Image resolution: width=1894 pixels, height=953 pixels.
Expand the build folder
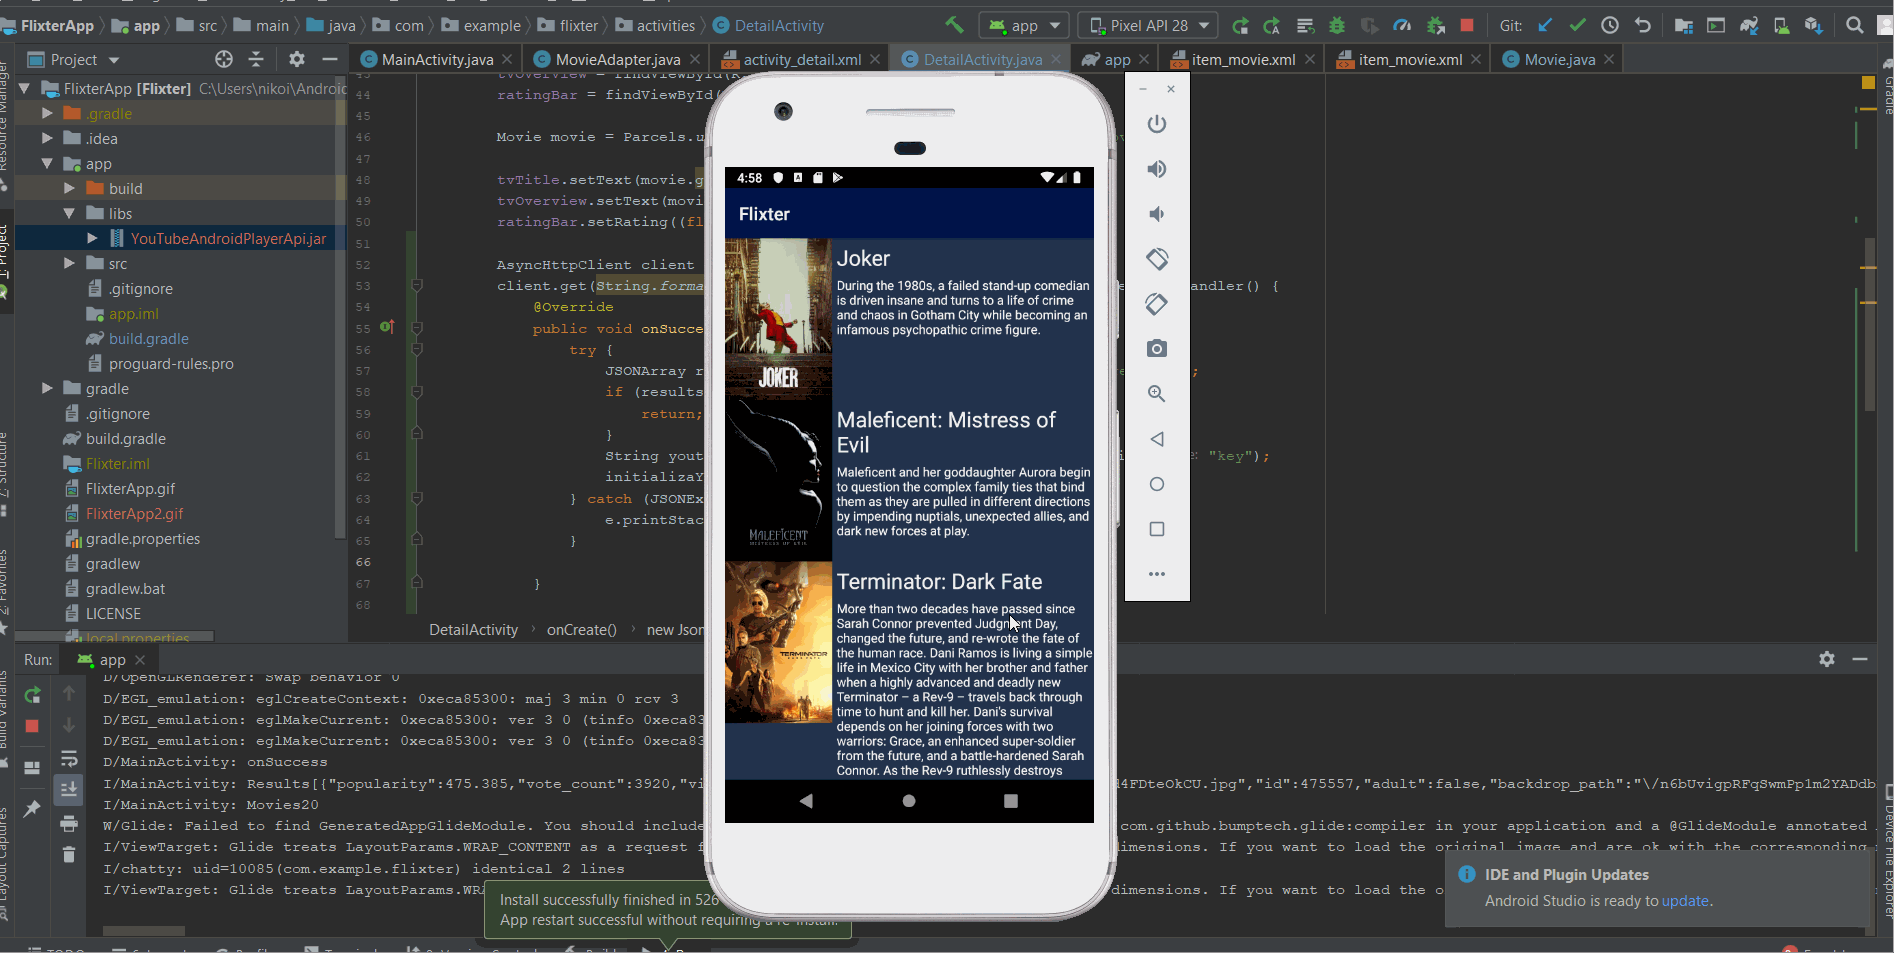(69, 188)
